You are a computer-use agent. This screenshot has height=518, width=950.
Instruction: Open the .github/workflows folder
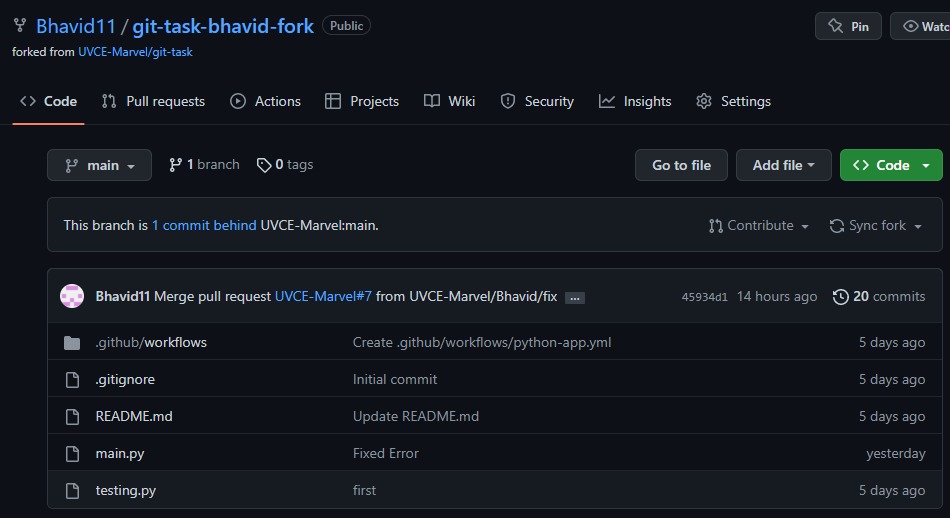pyautogui.click(x=151, y=342)
